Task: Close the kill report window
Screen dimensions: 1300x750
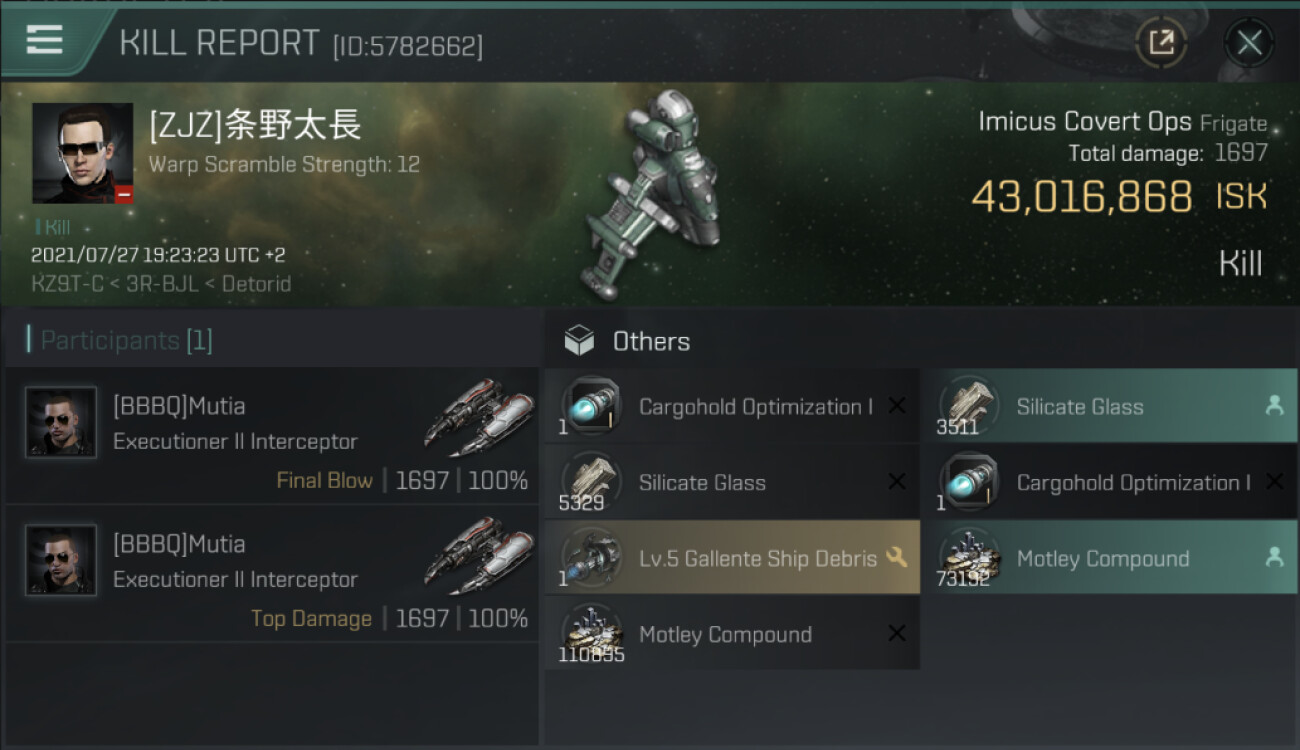Action: tap(1249, 43)
